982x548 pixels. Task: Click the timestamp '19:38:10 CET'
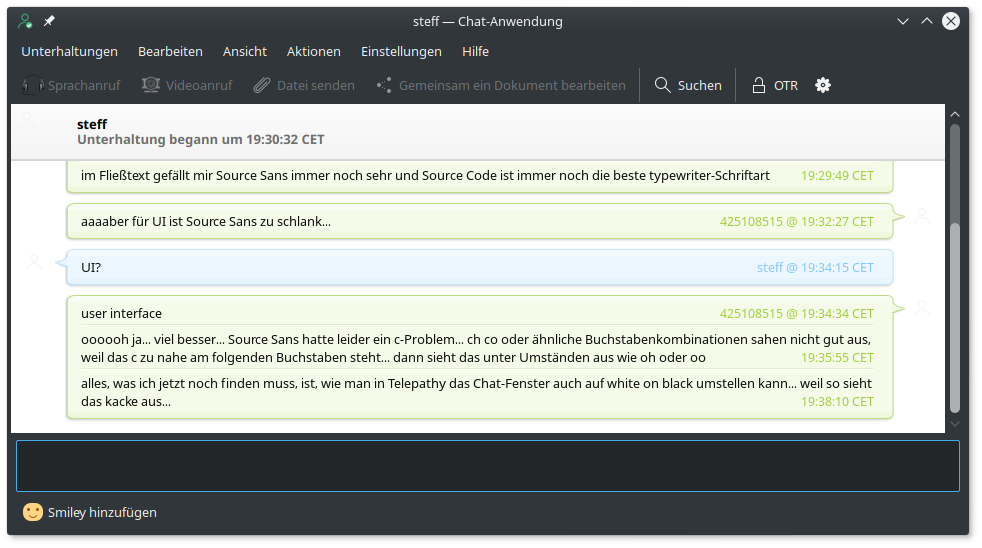[837, 401]
